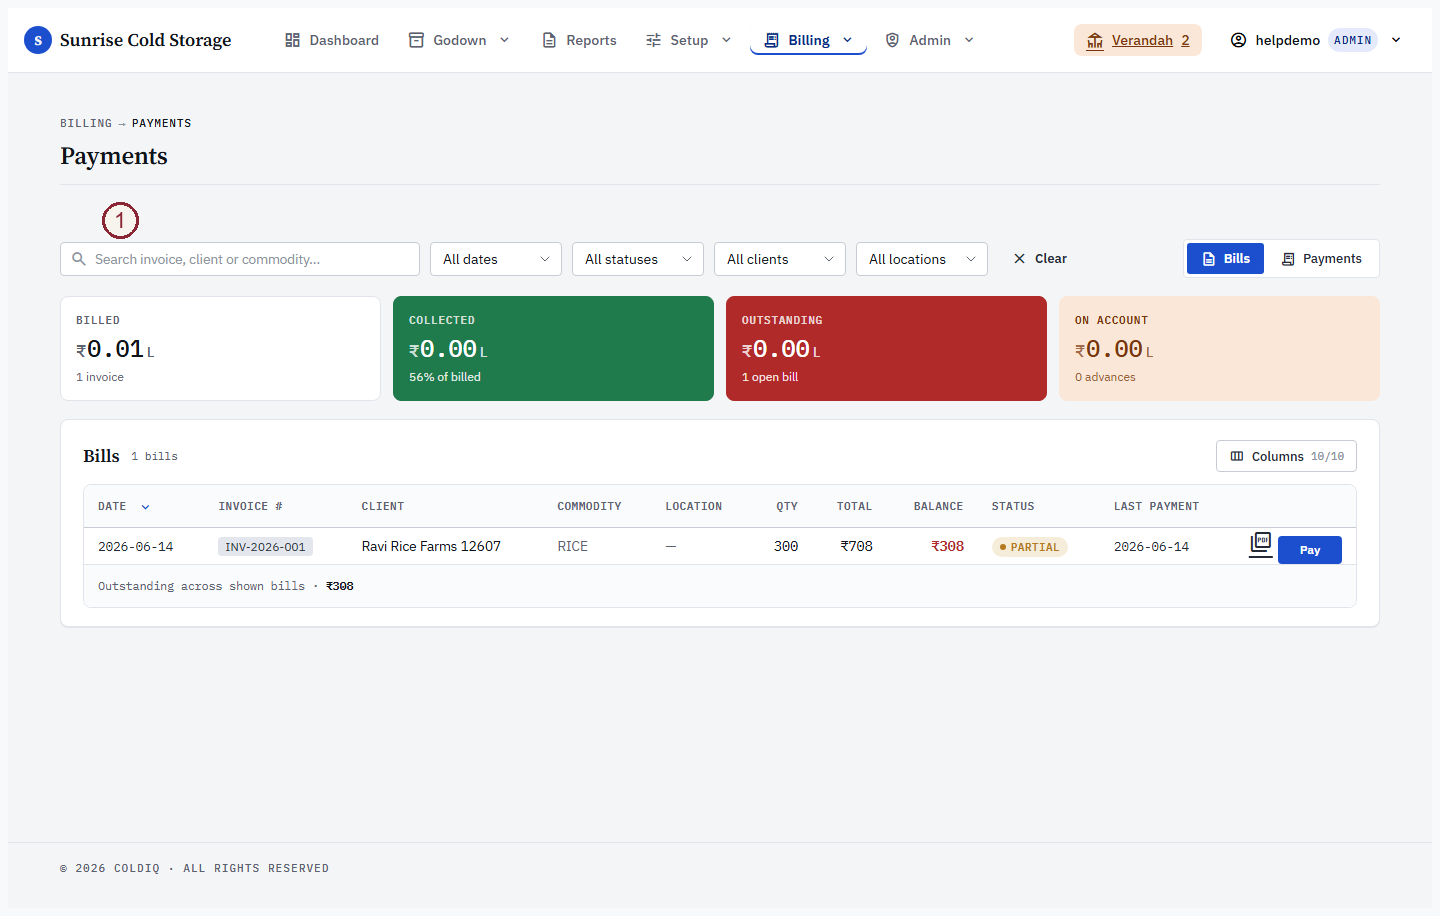Click the BALANCE column header
Viewport: 1440px width, 916px height.
tap(938, 507)
